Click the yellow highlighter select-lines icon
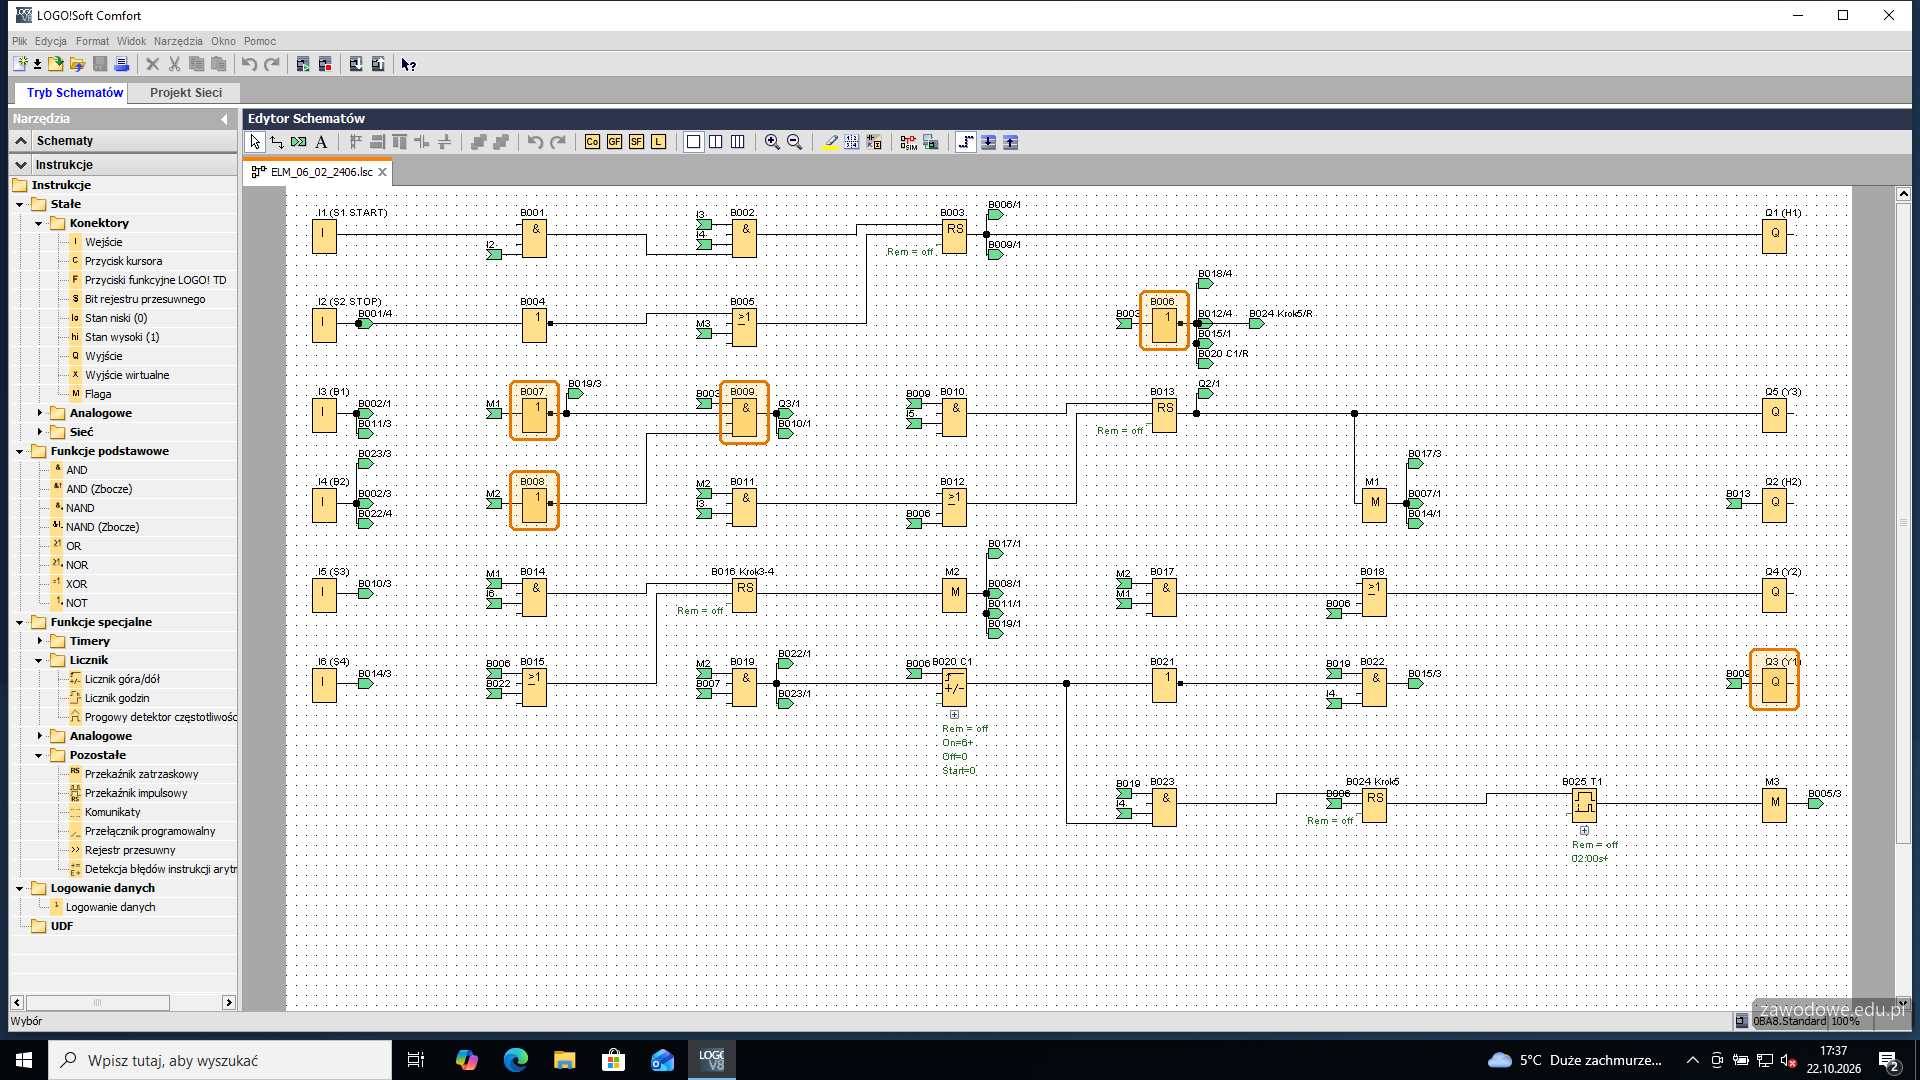Screen dimensions: 1920x1080 (x=830, y=142)
